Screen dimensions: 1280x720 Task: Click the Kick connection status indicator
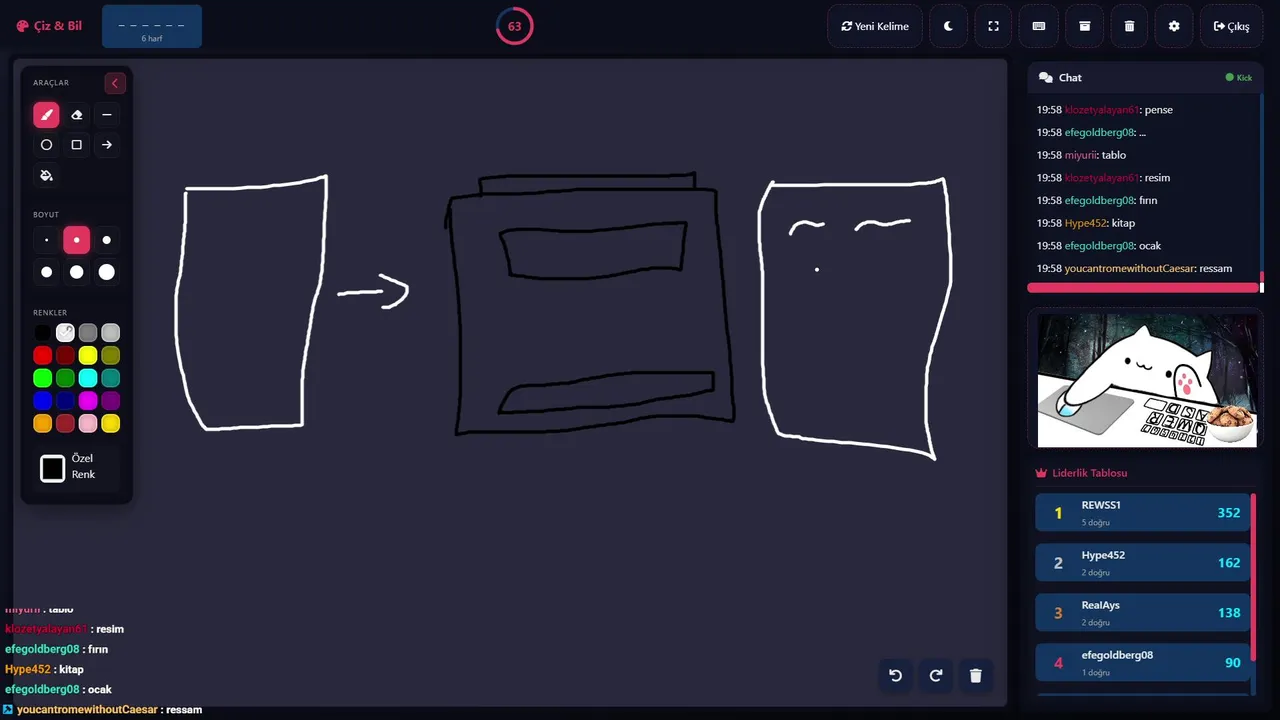click(x=1238, y=77)
